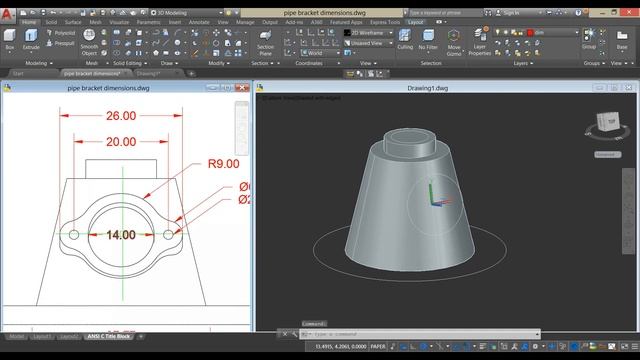Toggle PAPER space in status bar
Screen dimensions: 640x360
(378, 347)
